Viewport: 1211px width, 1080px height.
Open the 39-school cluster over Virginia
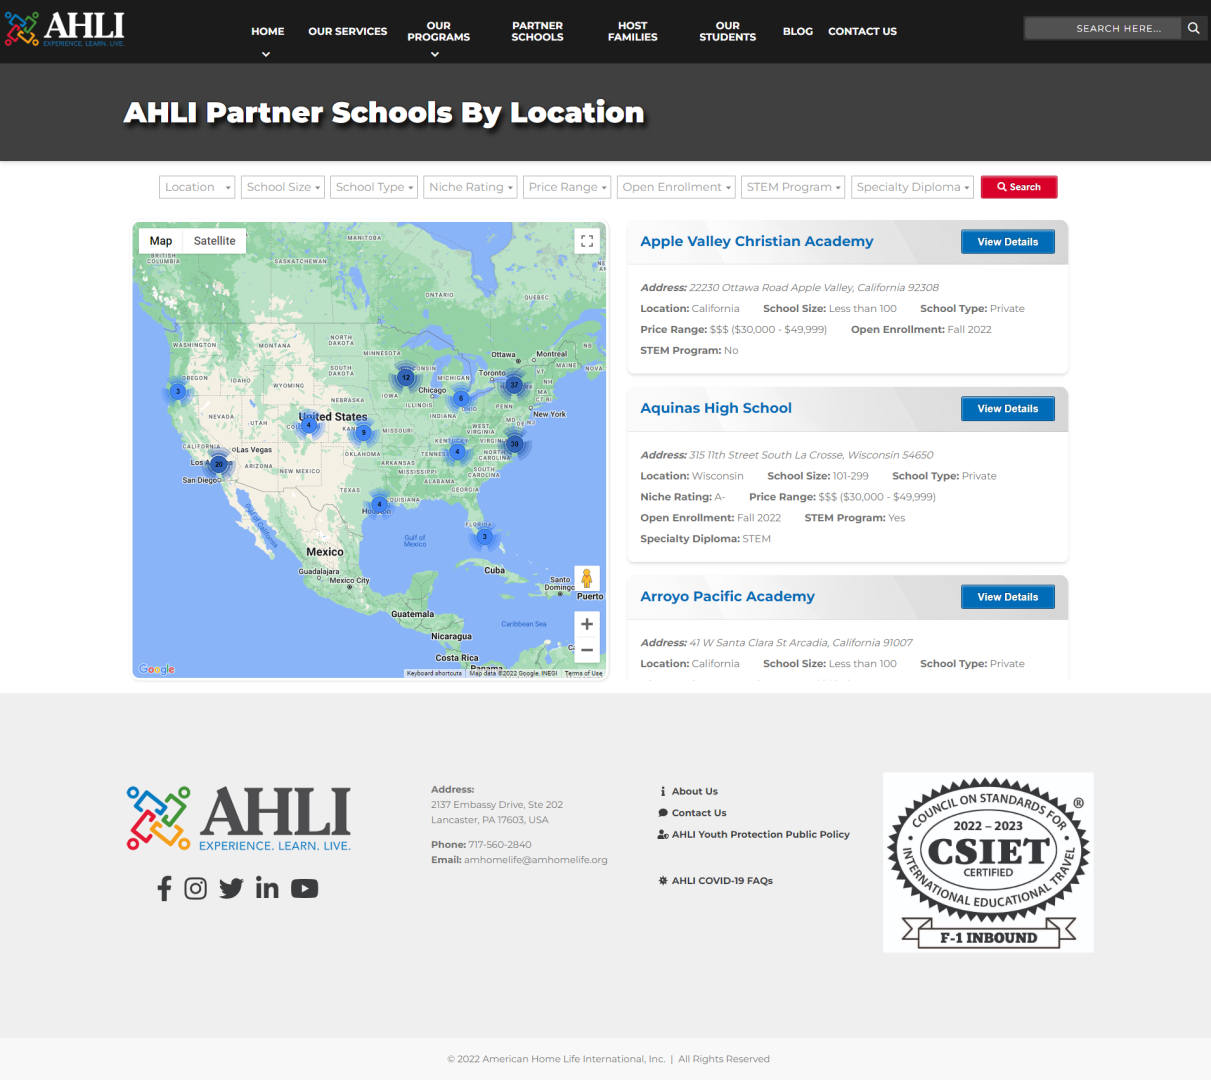point(514,444)
